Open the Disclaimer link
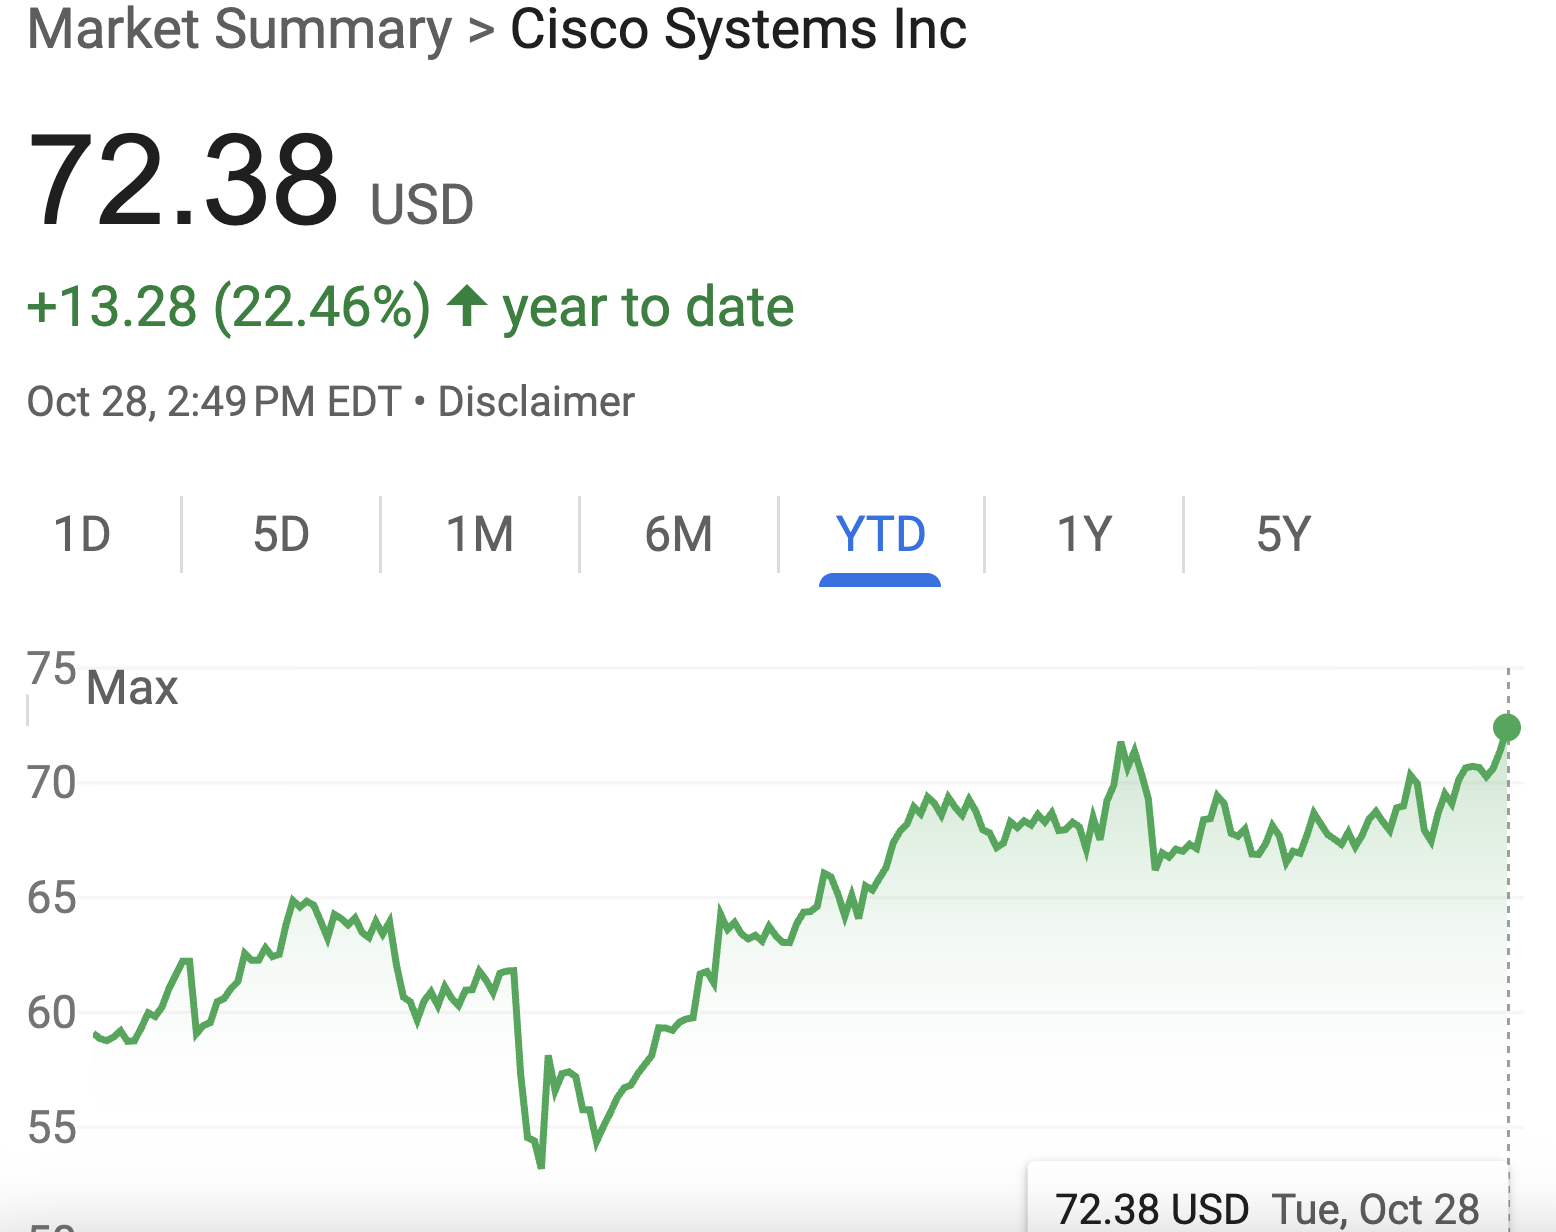 [x=536, y=402]
